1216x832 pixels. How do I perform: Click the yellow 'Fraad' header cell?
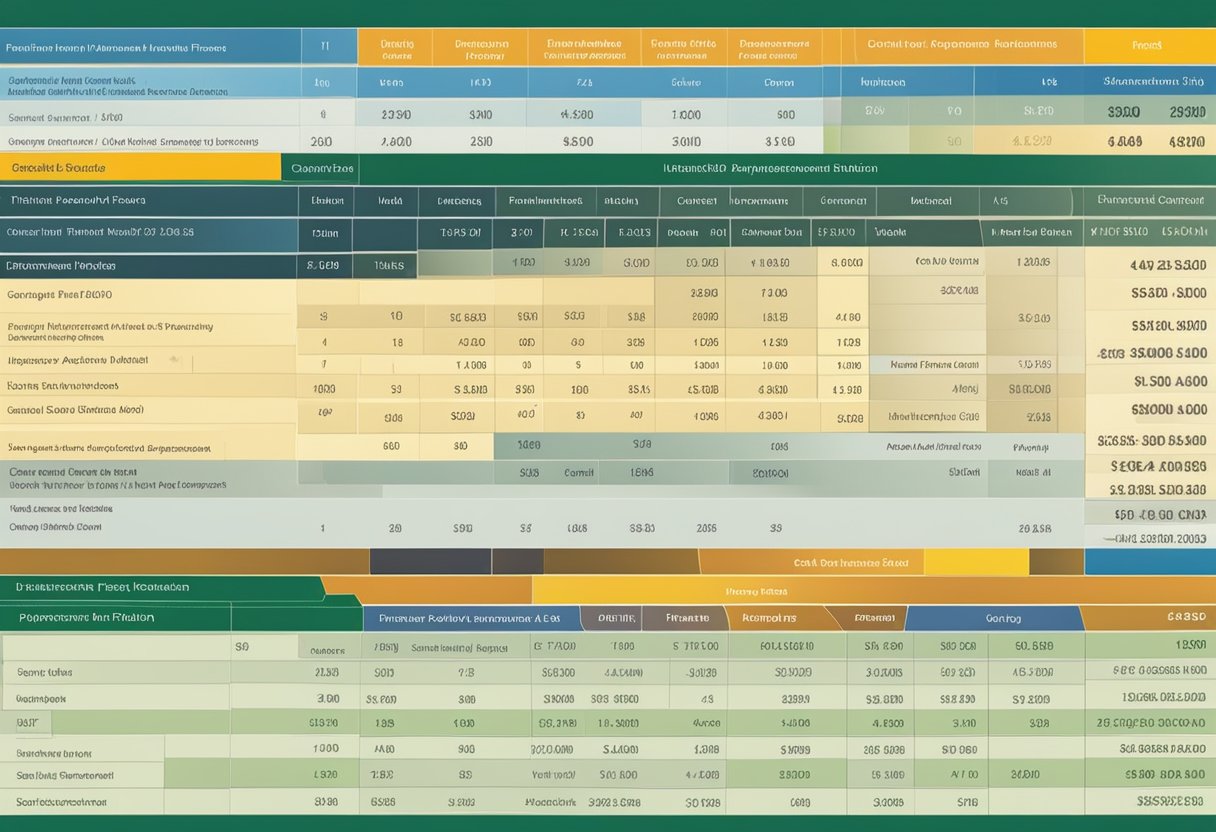(1148, 46)
